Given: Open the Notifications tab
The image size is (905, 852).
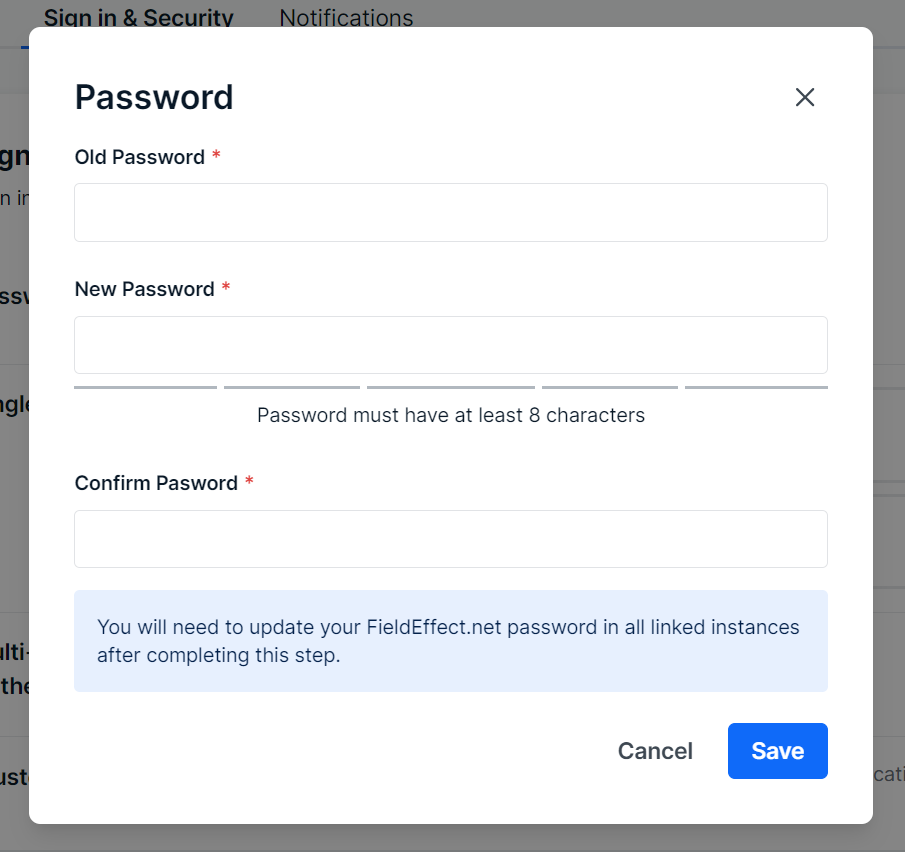Looking at the screenshot, I should 346,17.
